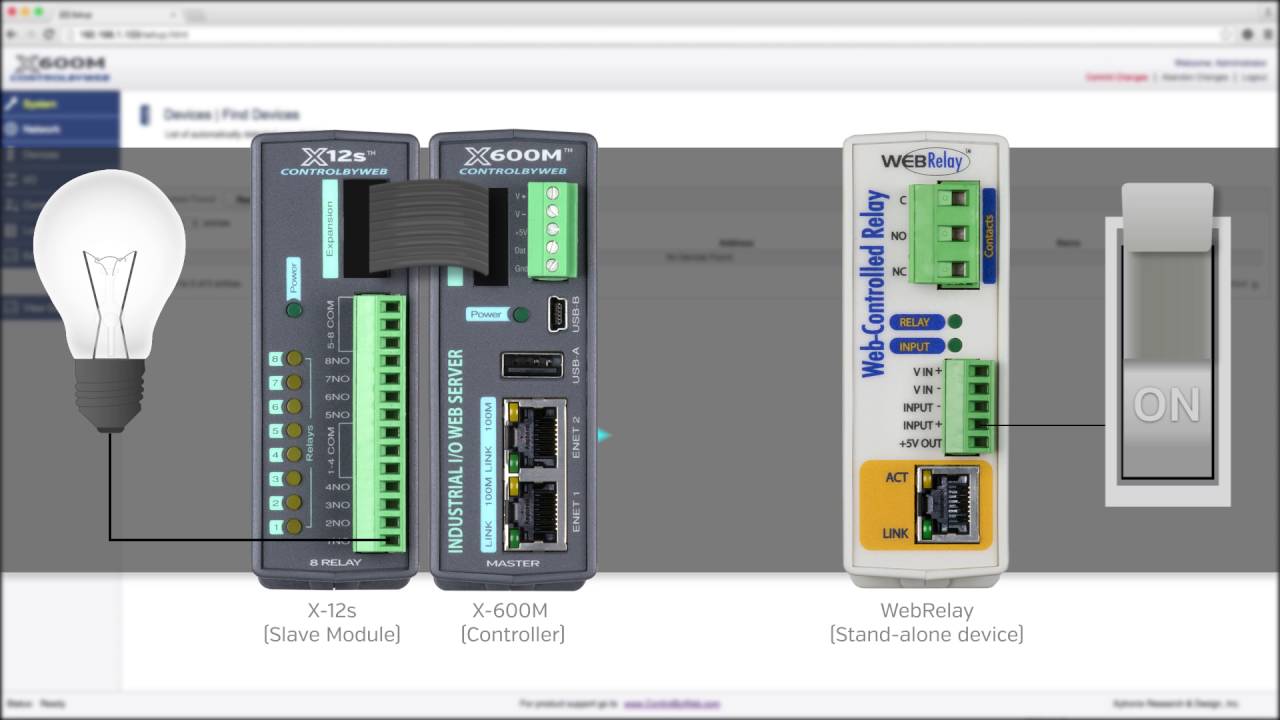Click the 'X-600M (Controller)' caption
The width and height of the screenshot is (1280, 720).
pyautogui.click(x=512, y=622)
